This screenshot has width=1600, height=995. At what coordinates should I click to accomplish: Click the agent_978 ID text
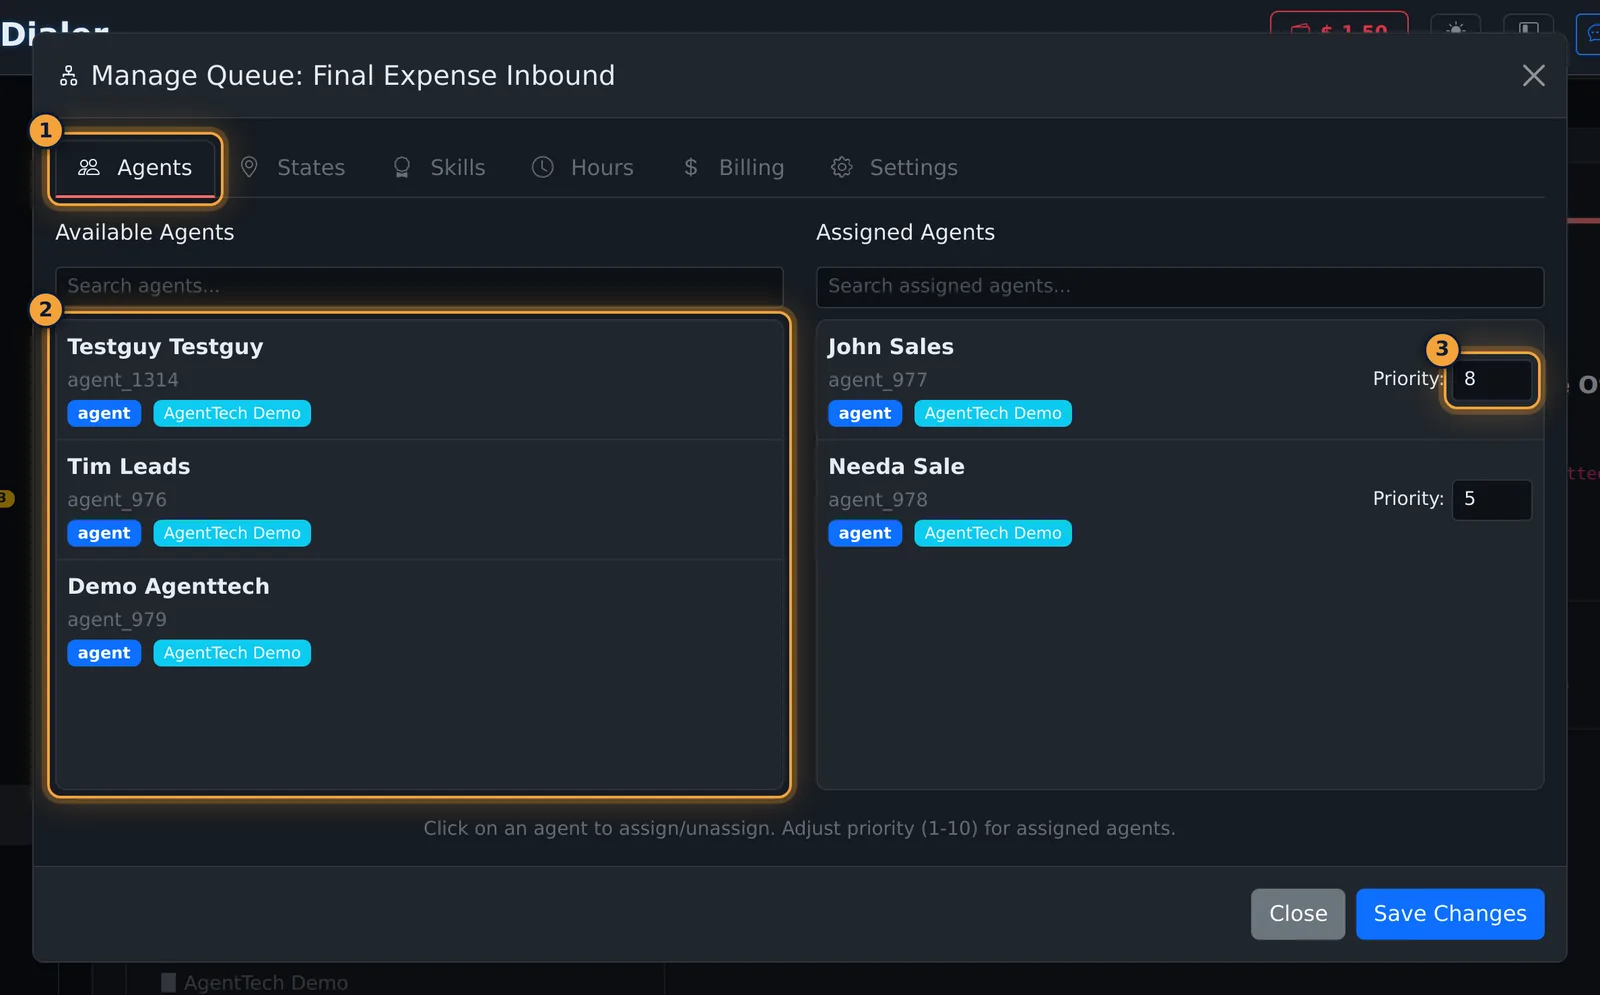tap(878, 501)
